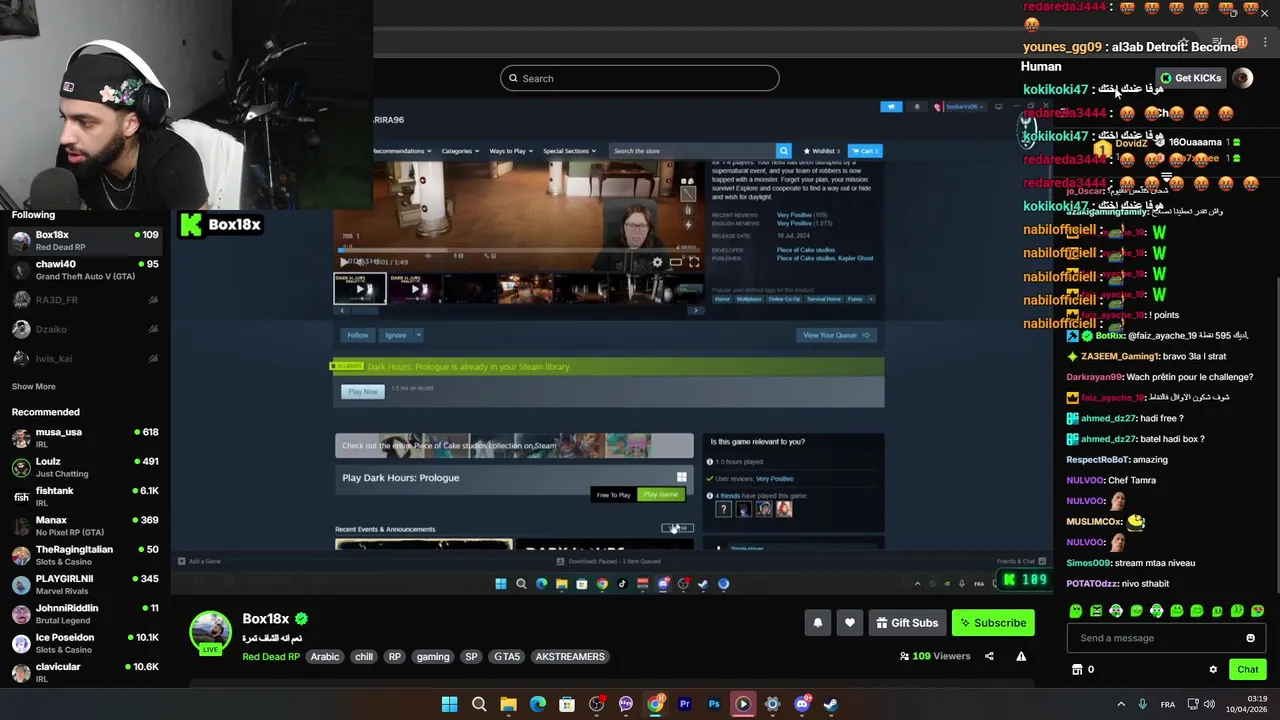Image resolution: width=1280 pixels, height=720 pixels.
Task: Select the SP tag
Action: point(471,657)
